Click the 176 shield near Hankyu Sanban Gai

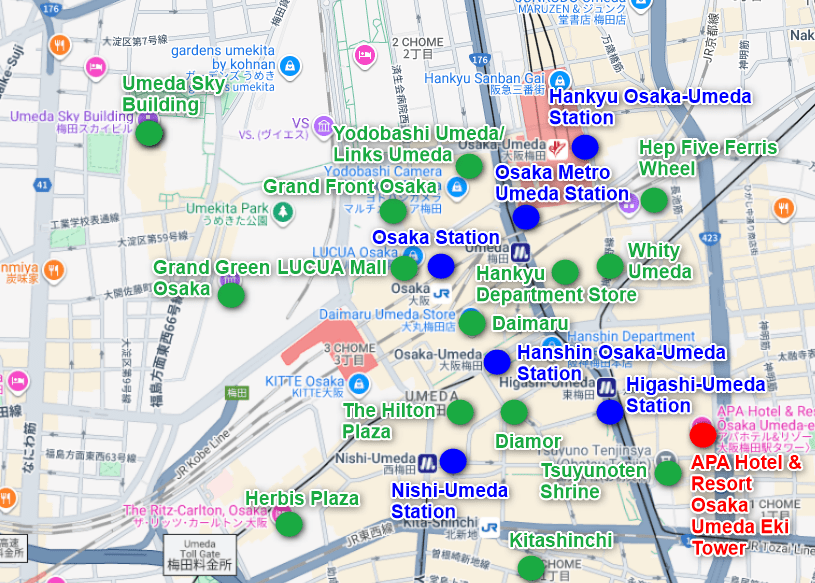(x=480, y=59)
